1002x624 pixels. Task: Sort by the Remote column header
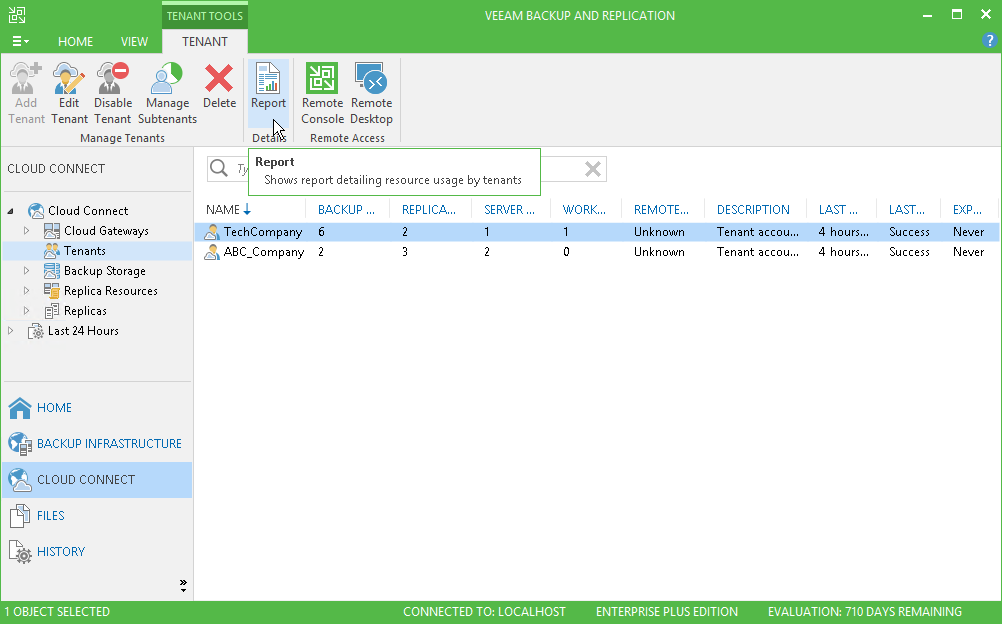661,210
